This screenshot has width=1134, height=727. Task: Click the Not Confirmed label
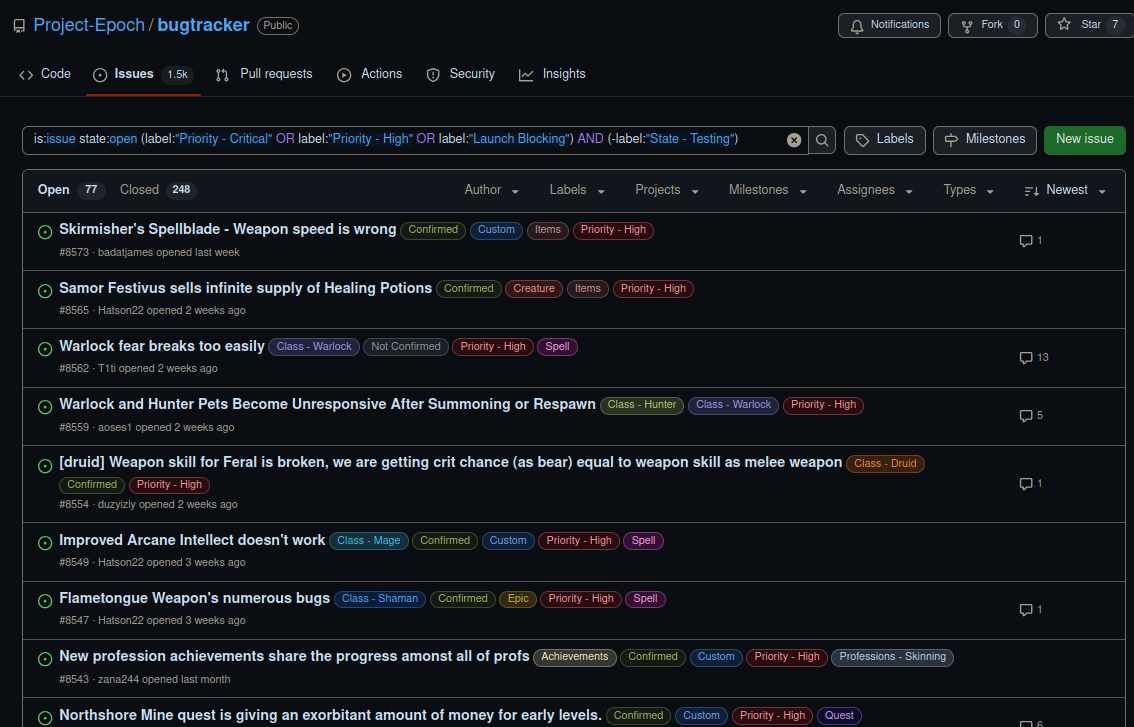(x=406, y=347)
